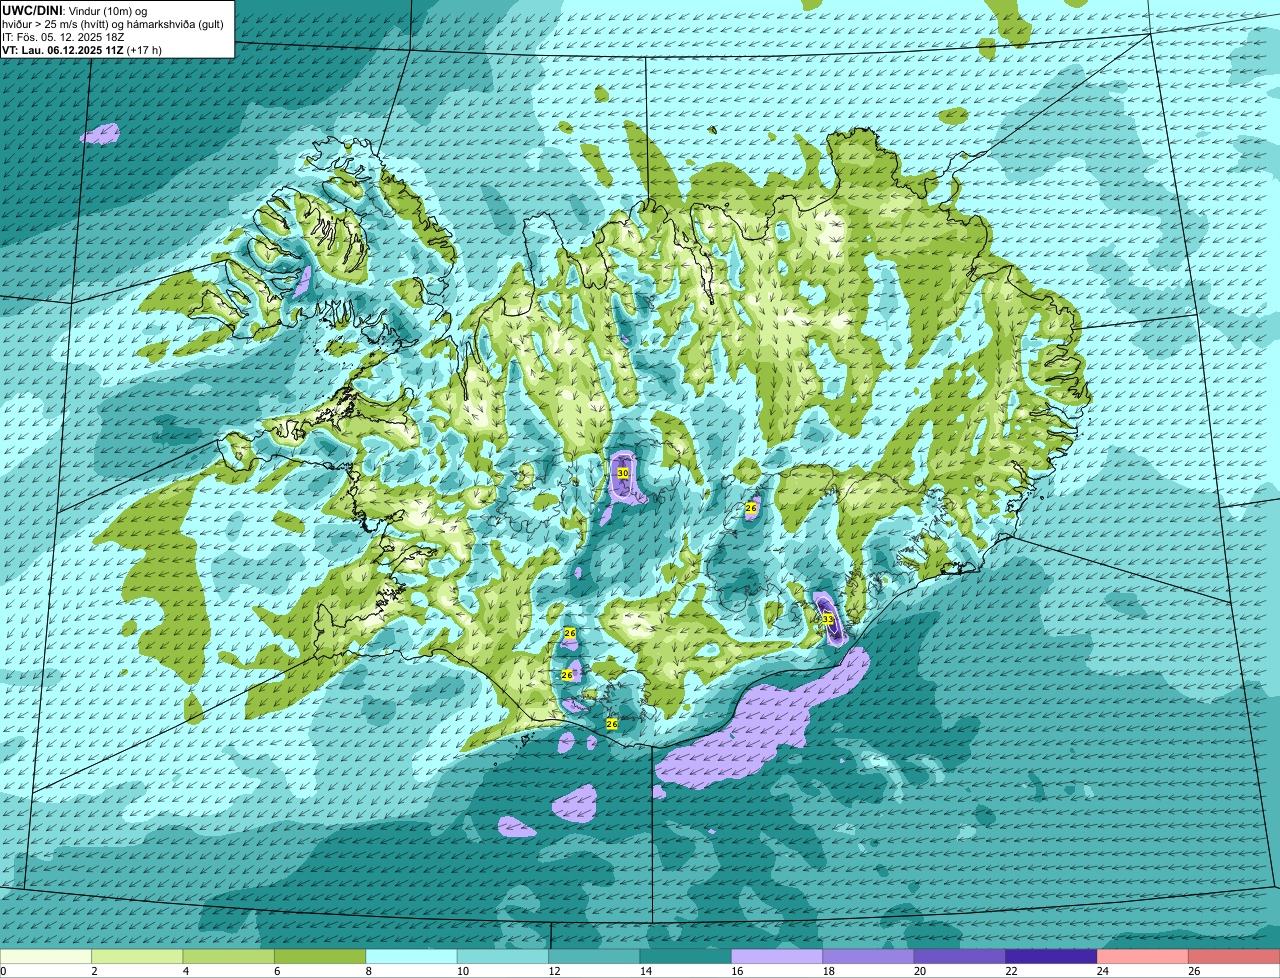Click the valid time "VT: Lau. 06.12.2025 11Z"
1280x978 pixels.
click(63, 49)
